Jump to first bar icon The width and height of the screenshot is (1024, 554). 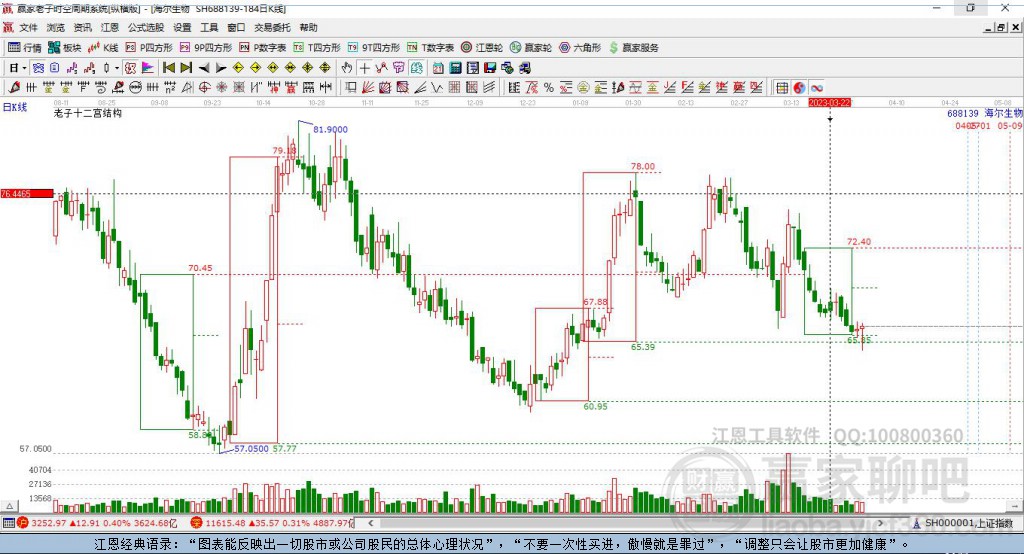(168, 68)
